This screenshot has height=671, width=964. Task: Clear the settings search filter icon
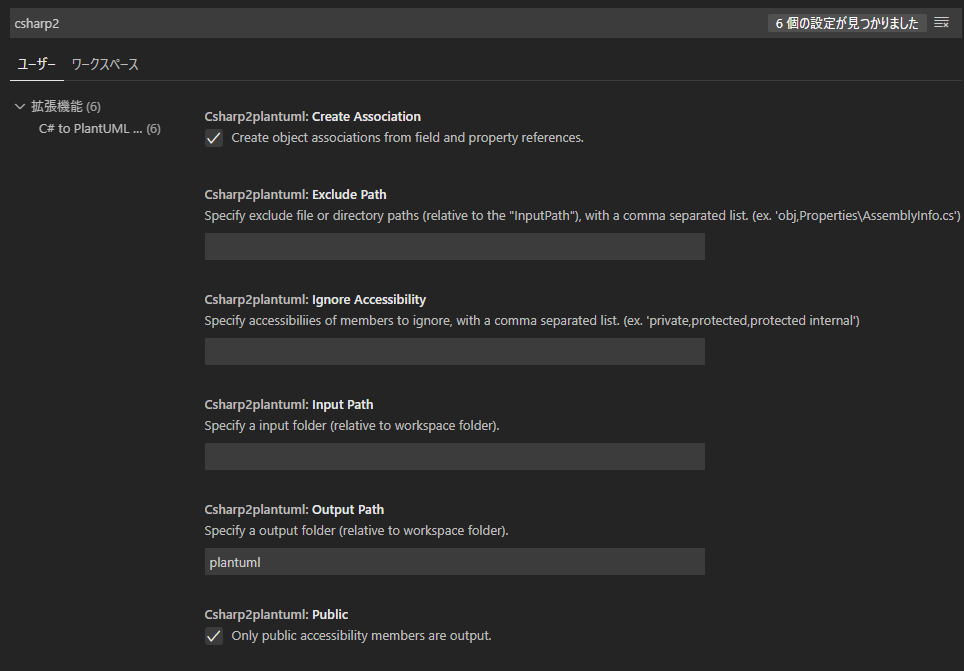pos(941,23)
